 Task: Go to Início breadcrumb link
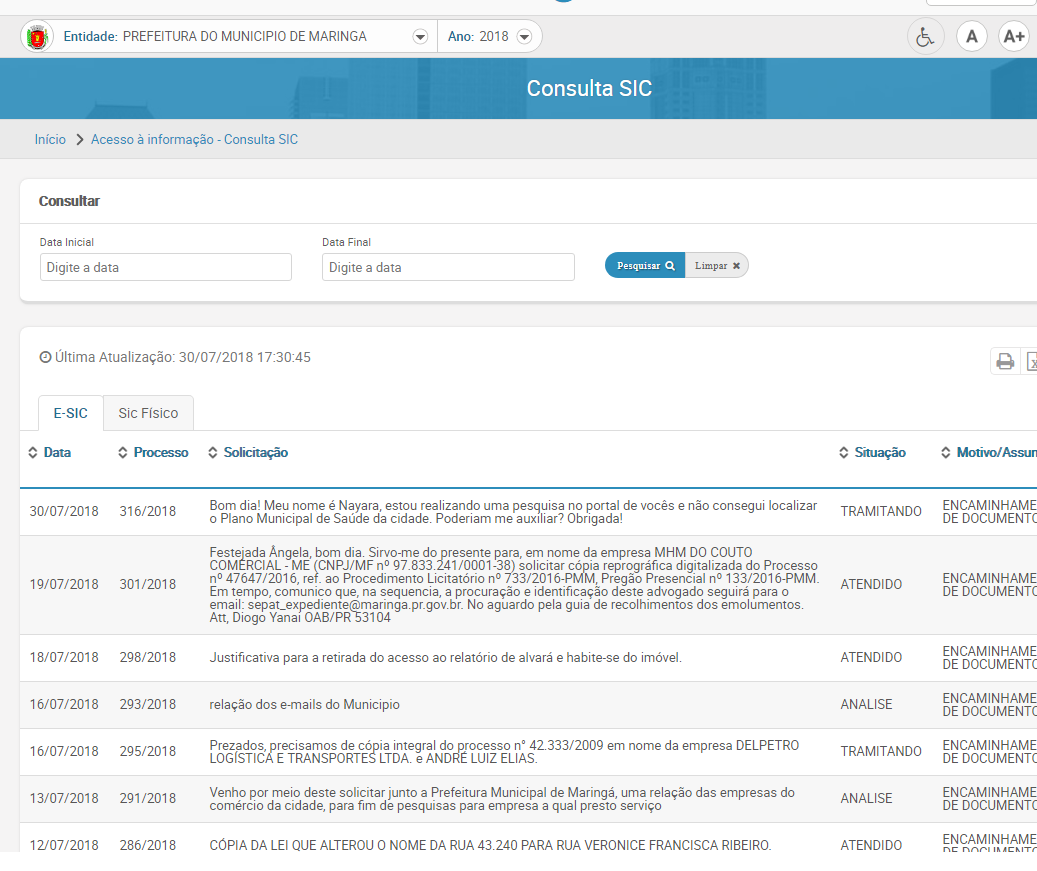click(50, 140)
